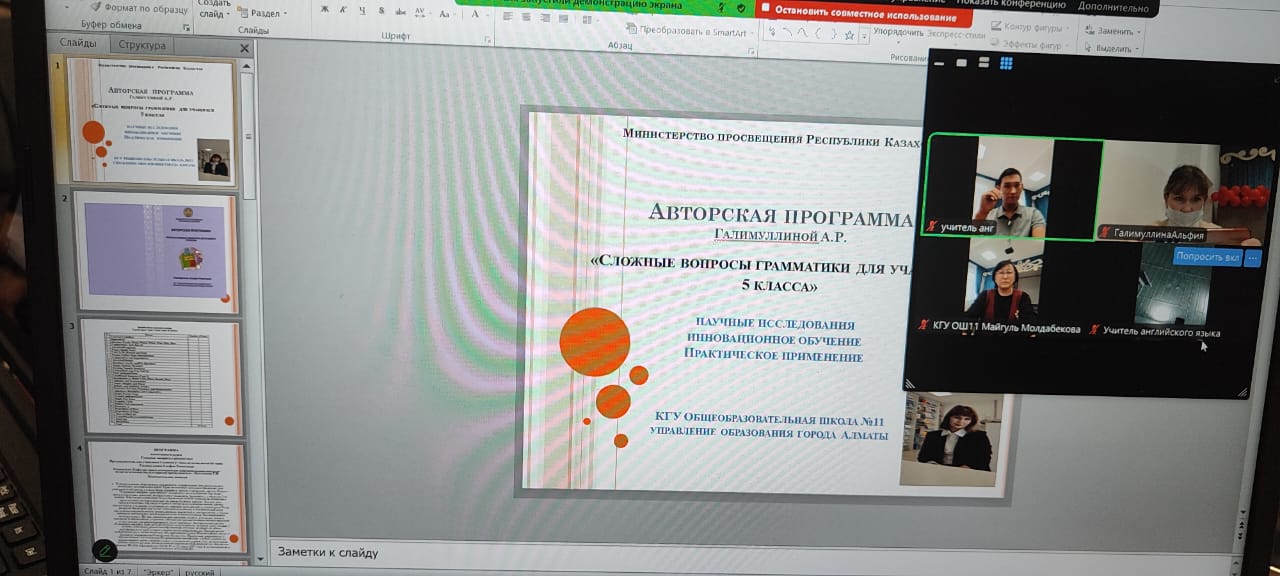Open the Создать слайд dropdown

216,12
